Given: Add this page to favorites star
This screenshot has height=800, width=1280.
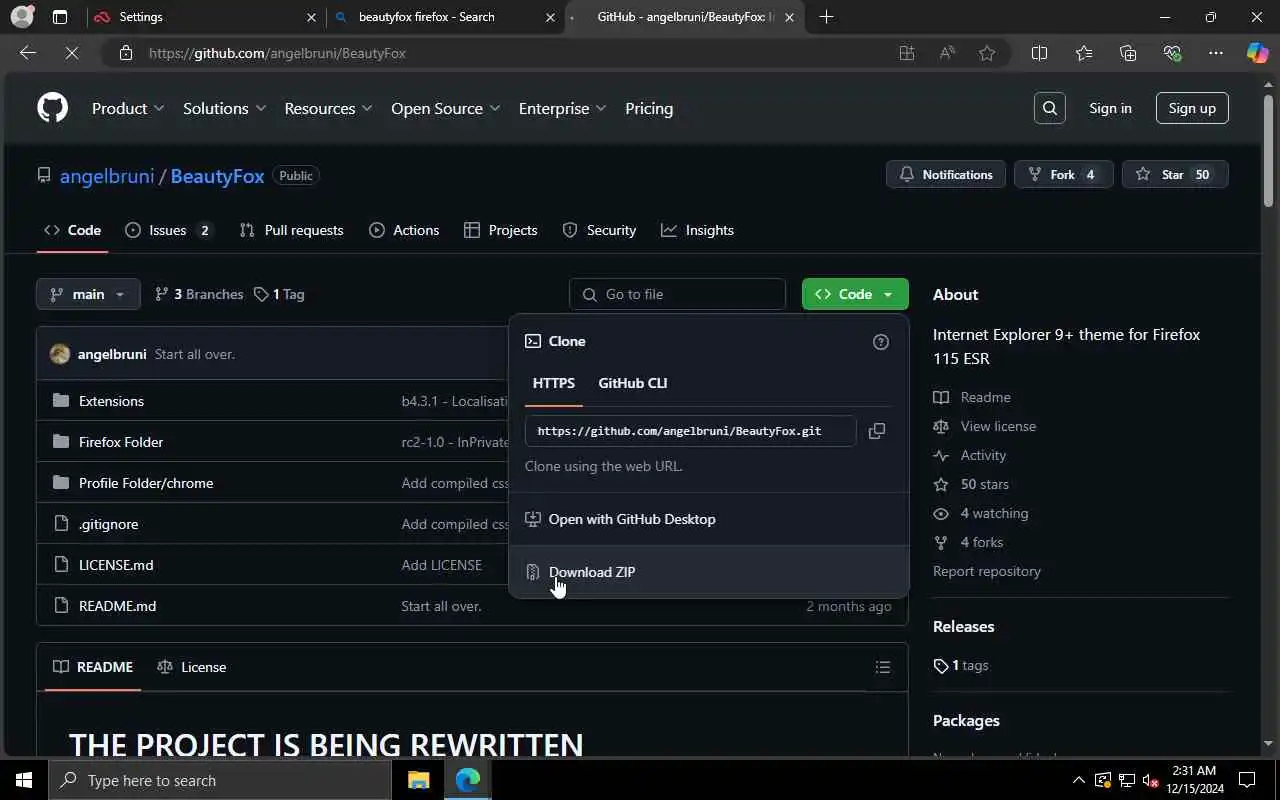Looking at the screenshot, I should pyautogui.click(x=987, y=53).
